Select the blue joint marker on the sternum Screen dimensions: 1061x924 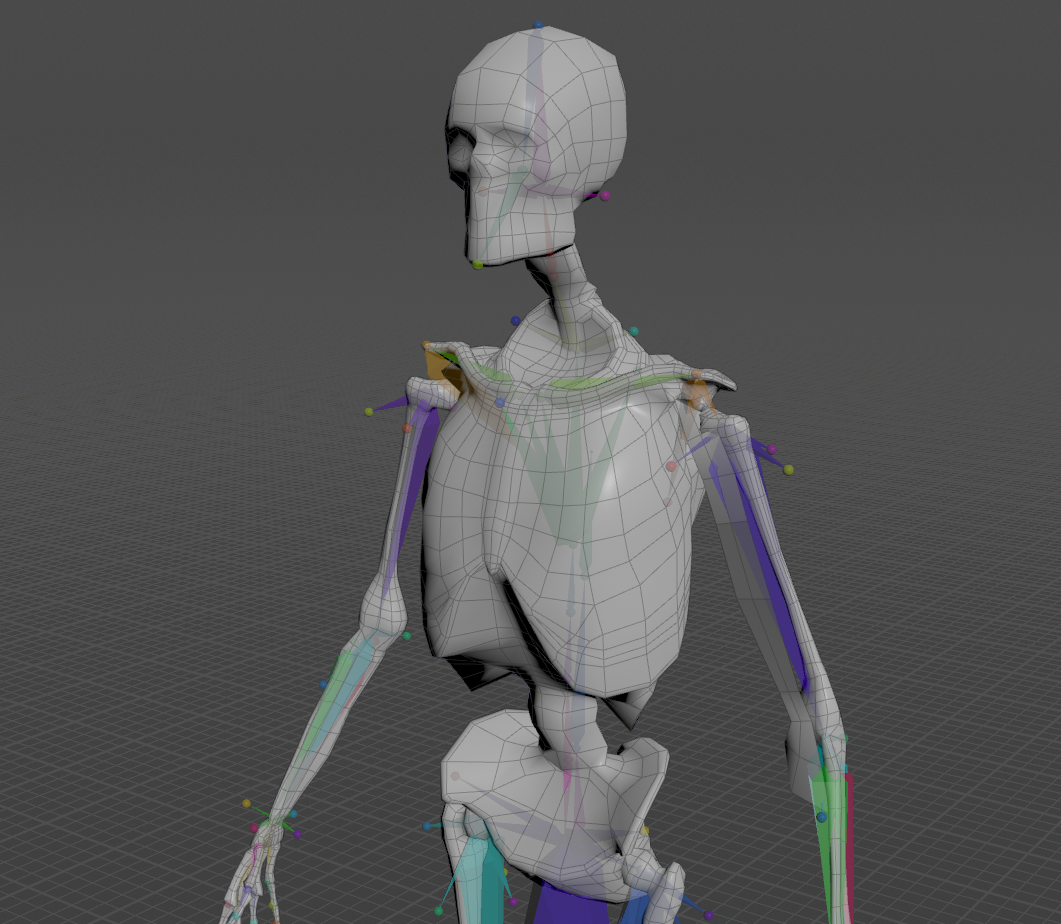(499, 401)
